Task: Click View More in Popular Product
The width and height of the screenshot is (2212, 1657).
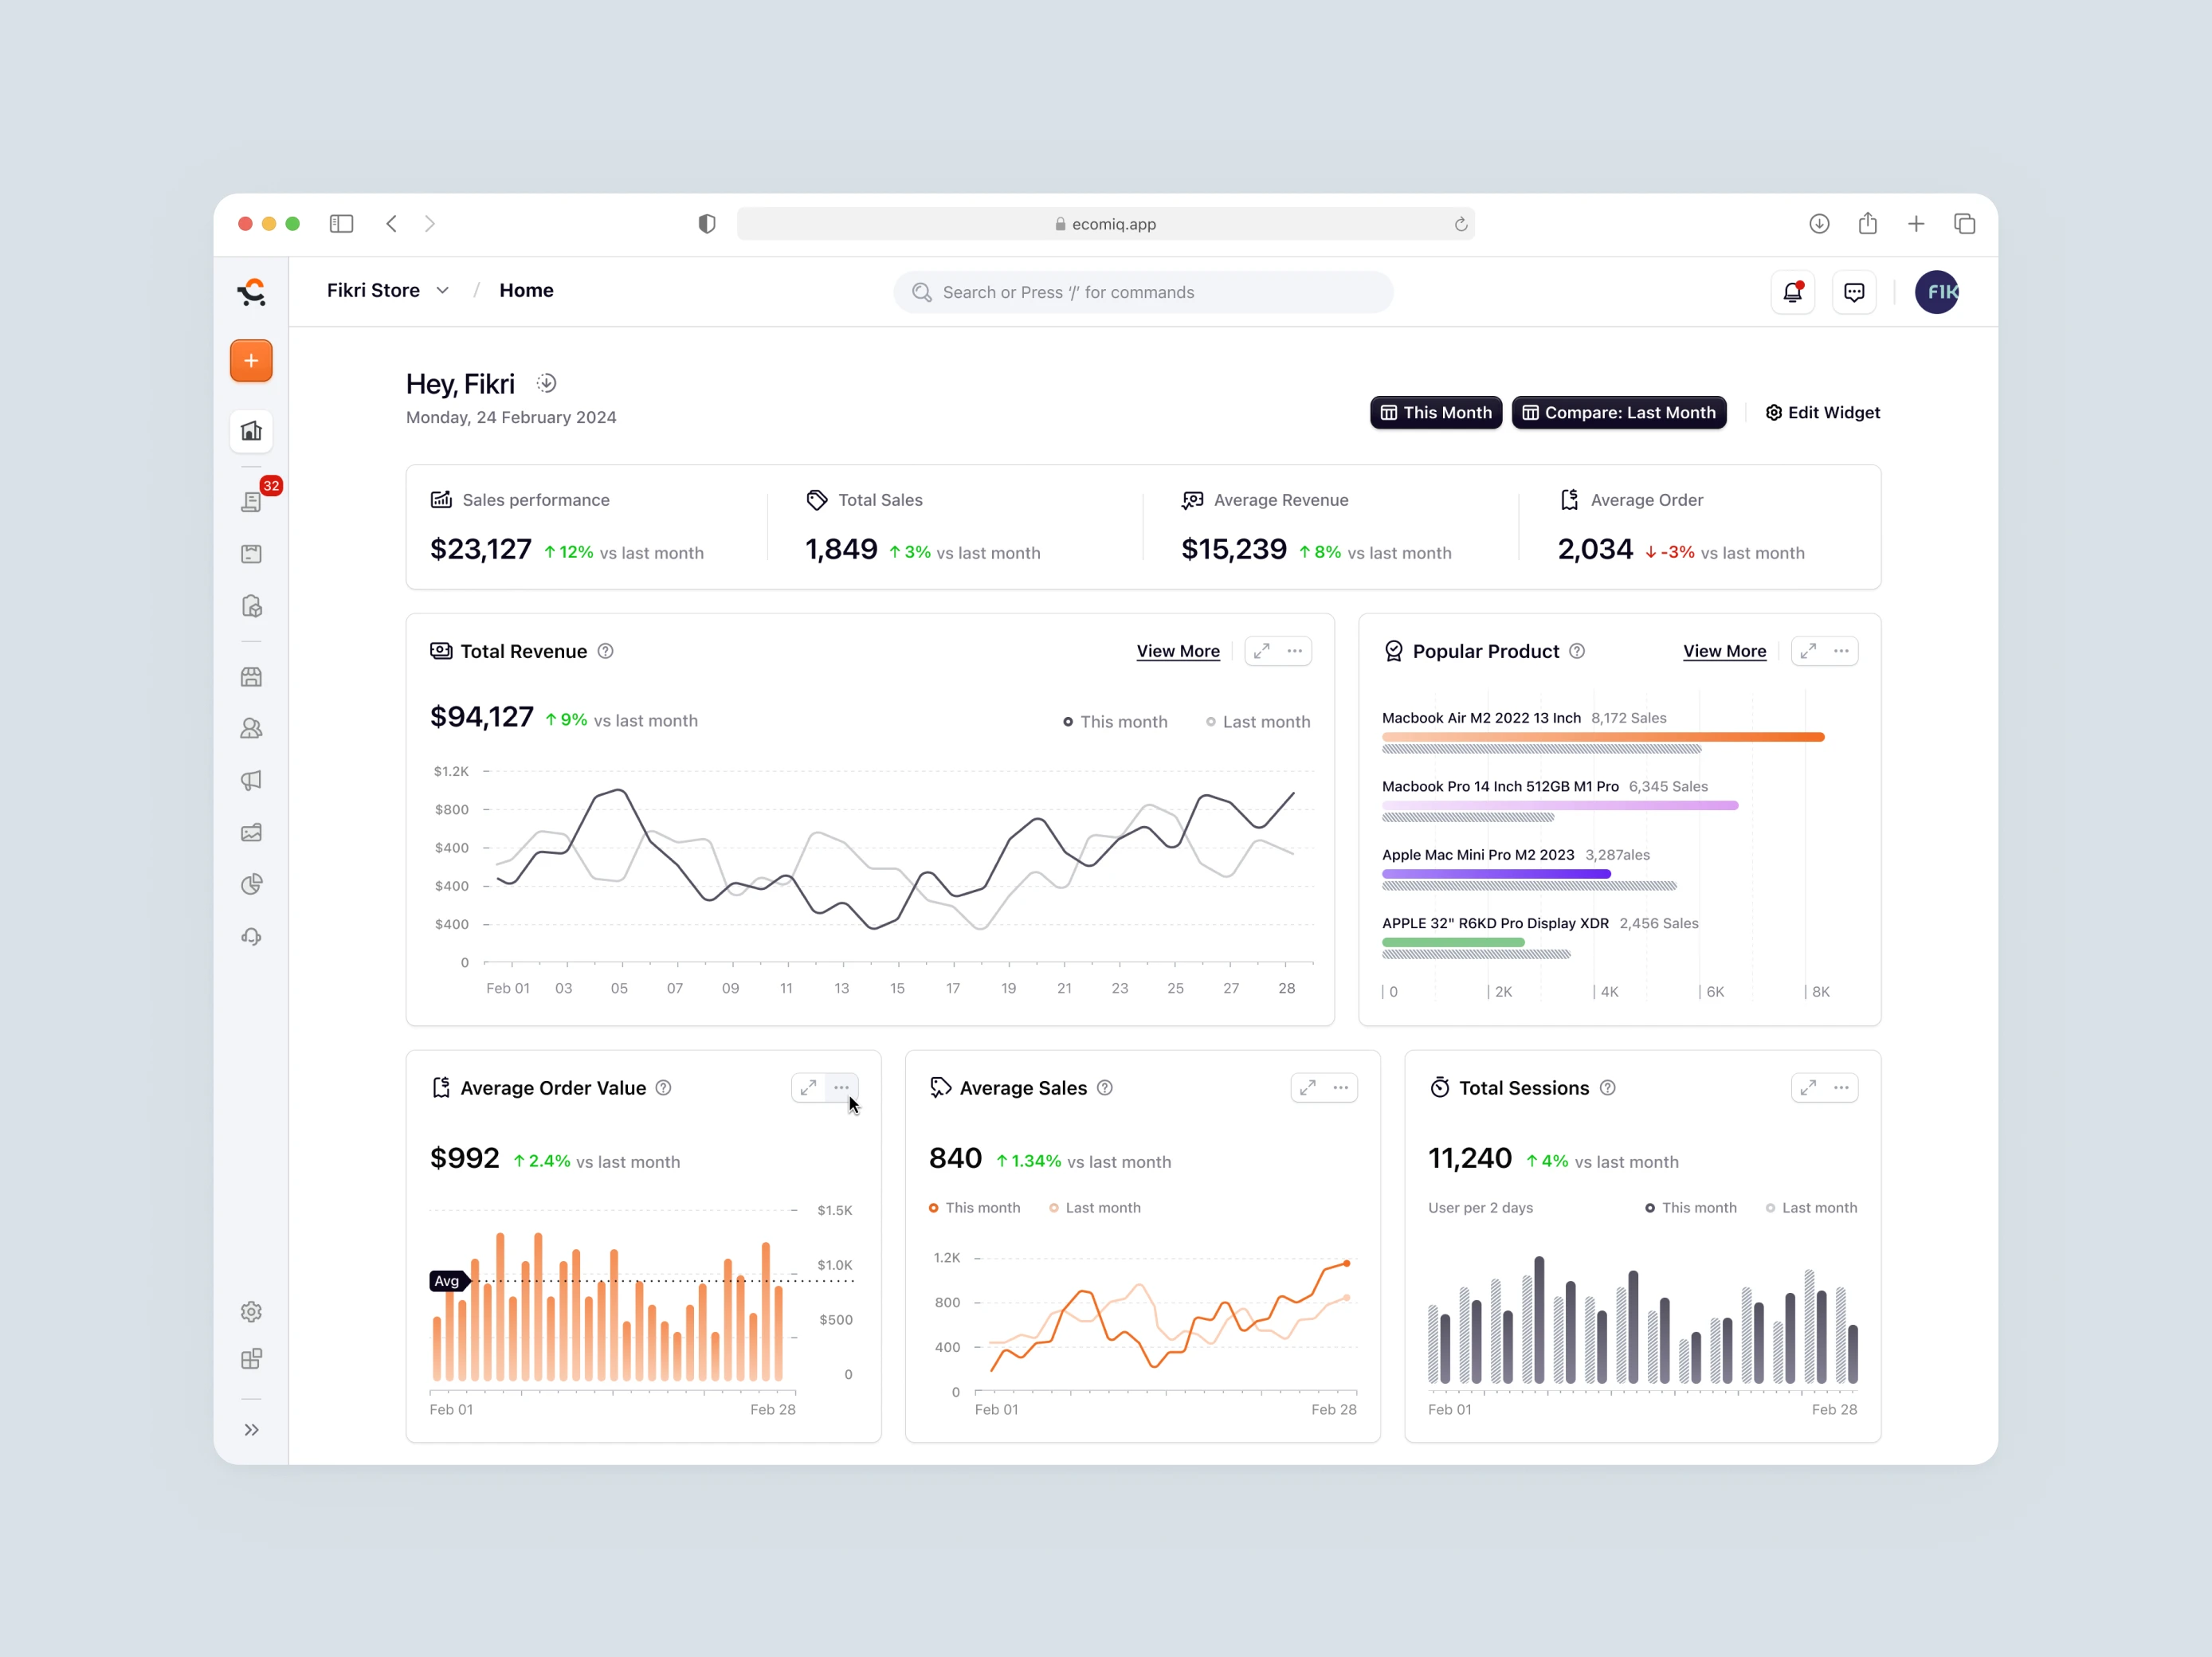Action: tap(1724, 651)
